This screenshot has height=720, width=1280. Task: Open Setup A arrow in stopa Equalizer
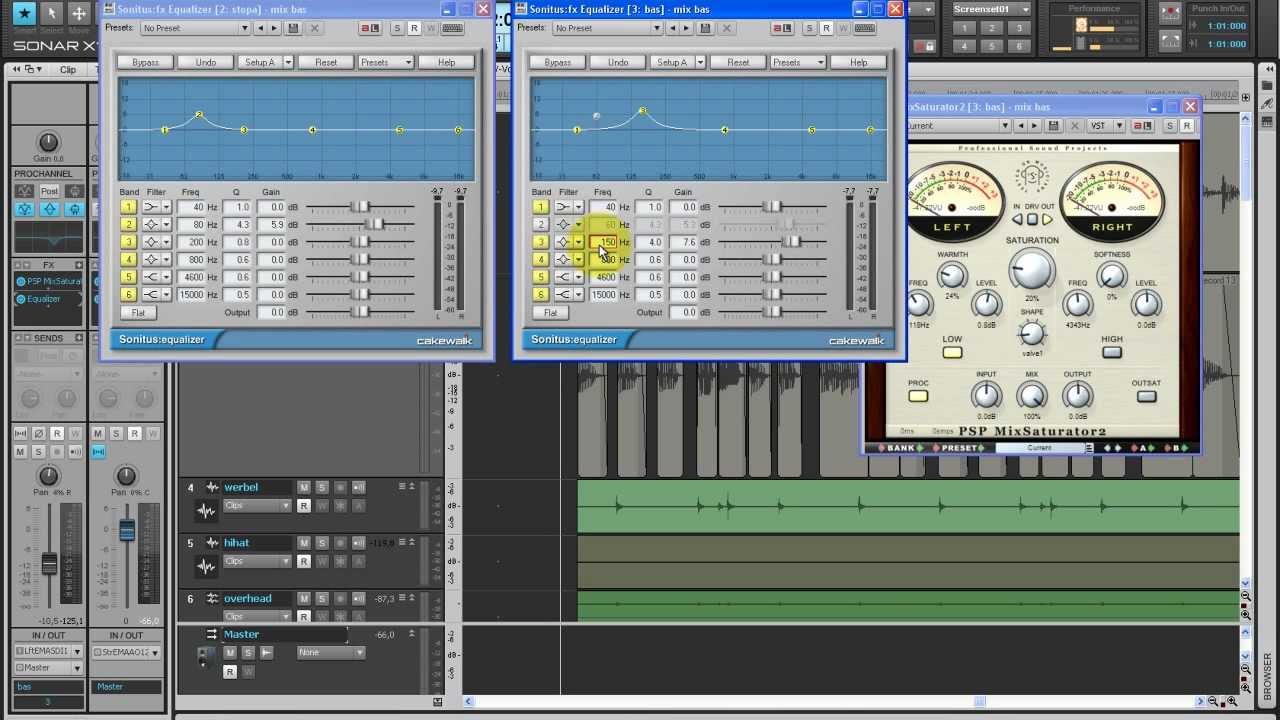tap(287, 62)
